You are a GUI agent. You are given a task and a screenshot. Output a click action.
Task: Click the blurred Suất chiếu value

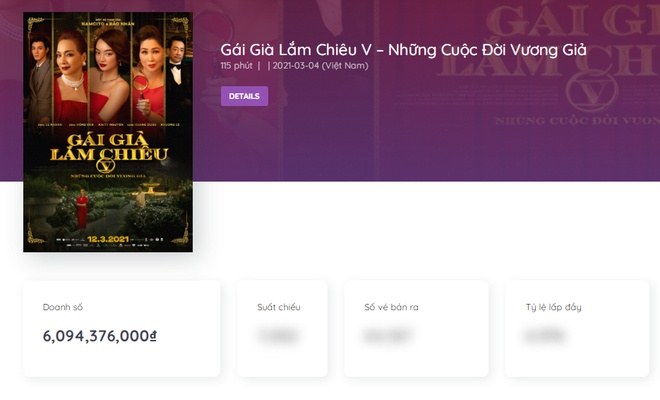pos(279,336)
